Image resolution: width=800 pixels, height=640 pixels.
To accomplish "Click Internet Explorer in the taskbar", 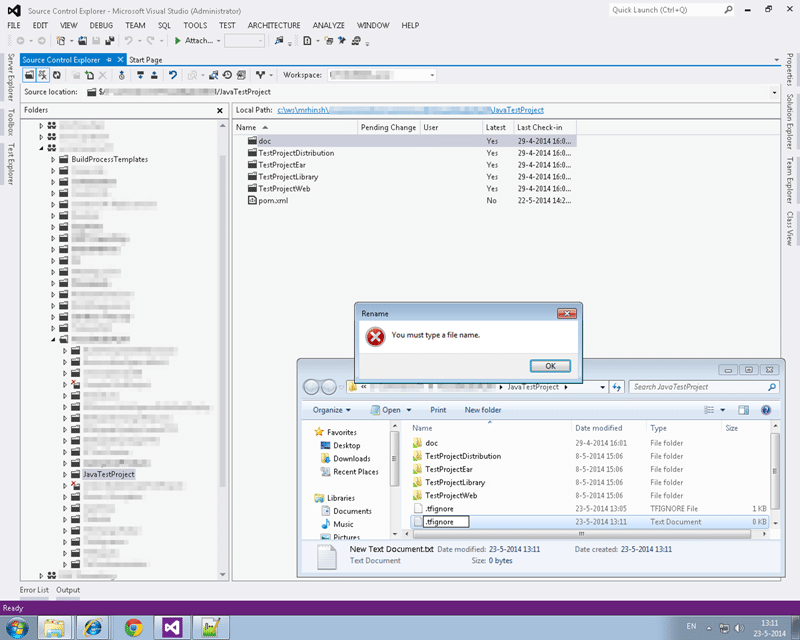I will tap(94, 628).
